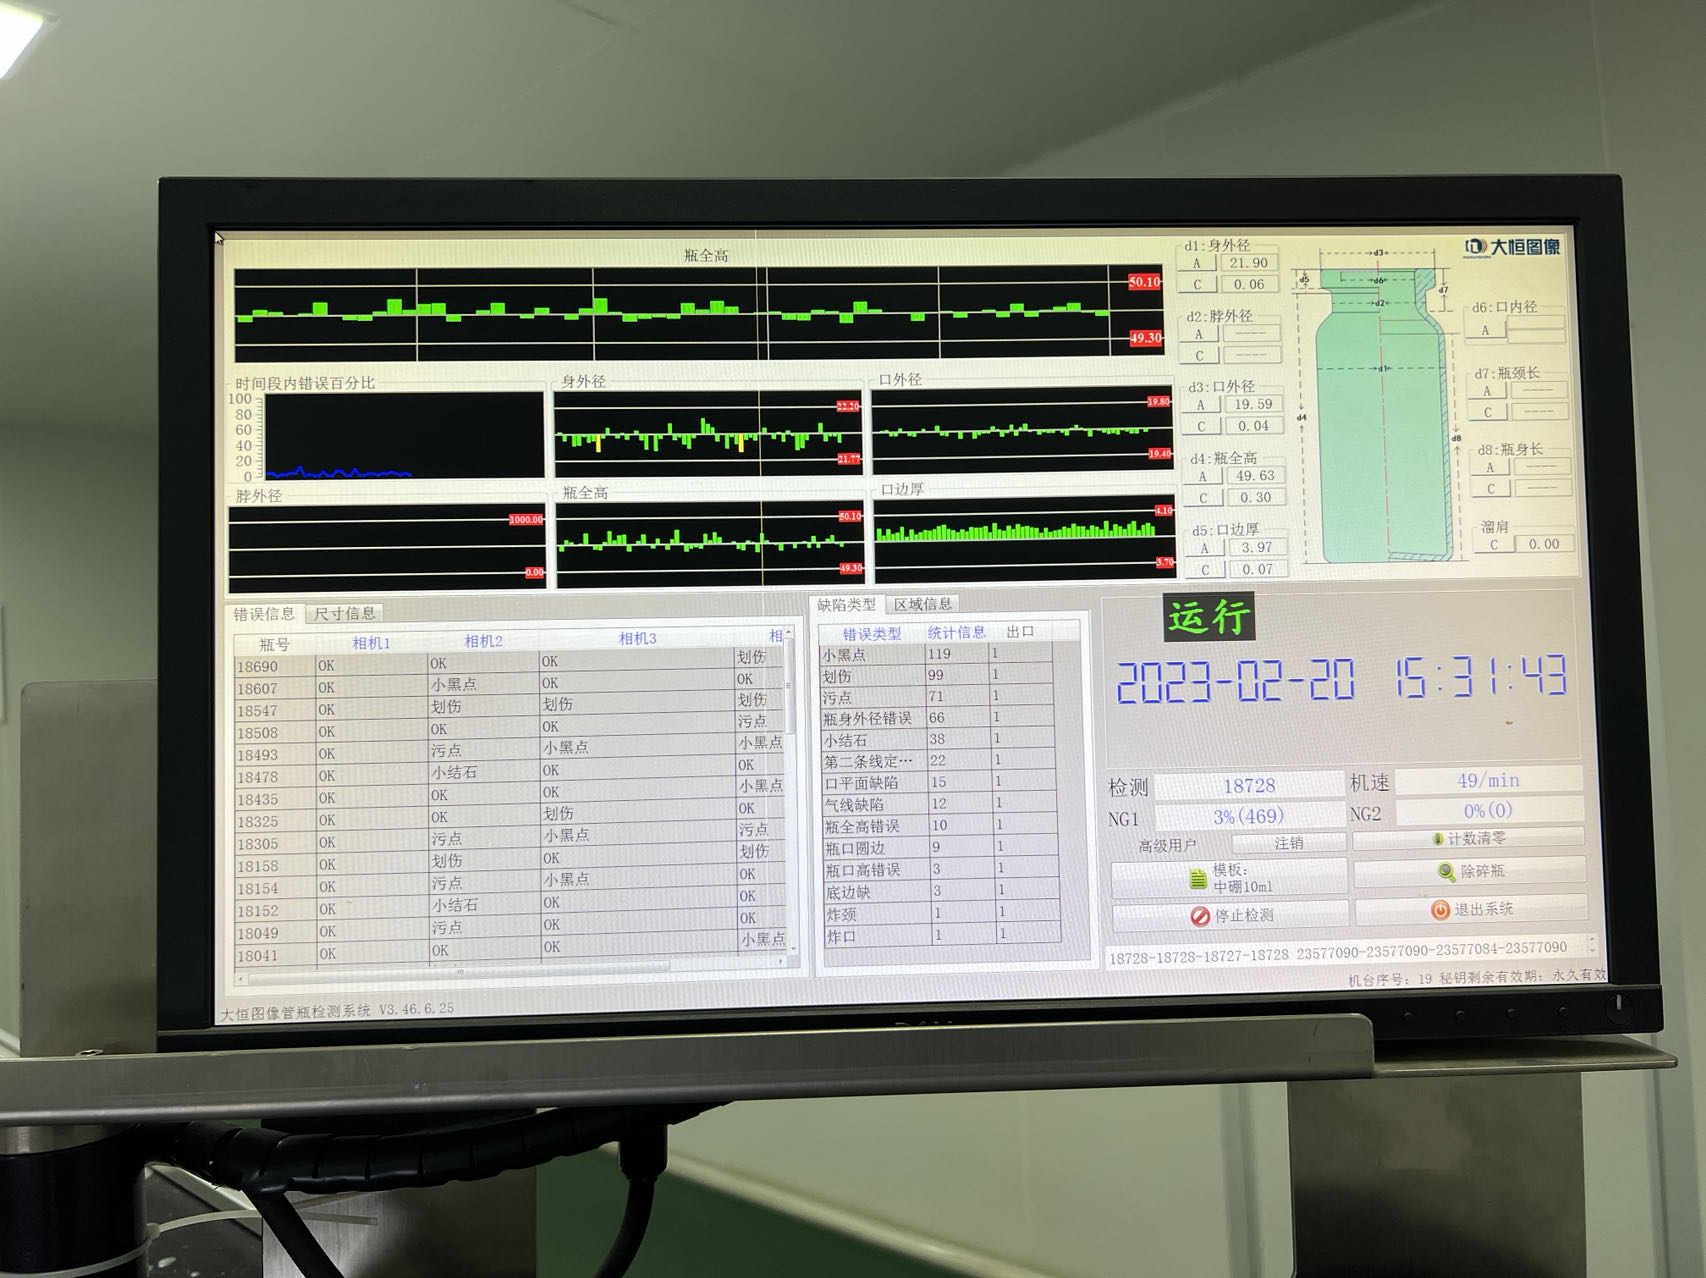Select the 底边缺 defect row
Screen dimensions: 1706x1278
(x=940, y=892)
